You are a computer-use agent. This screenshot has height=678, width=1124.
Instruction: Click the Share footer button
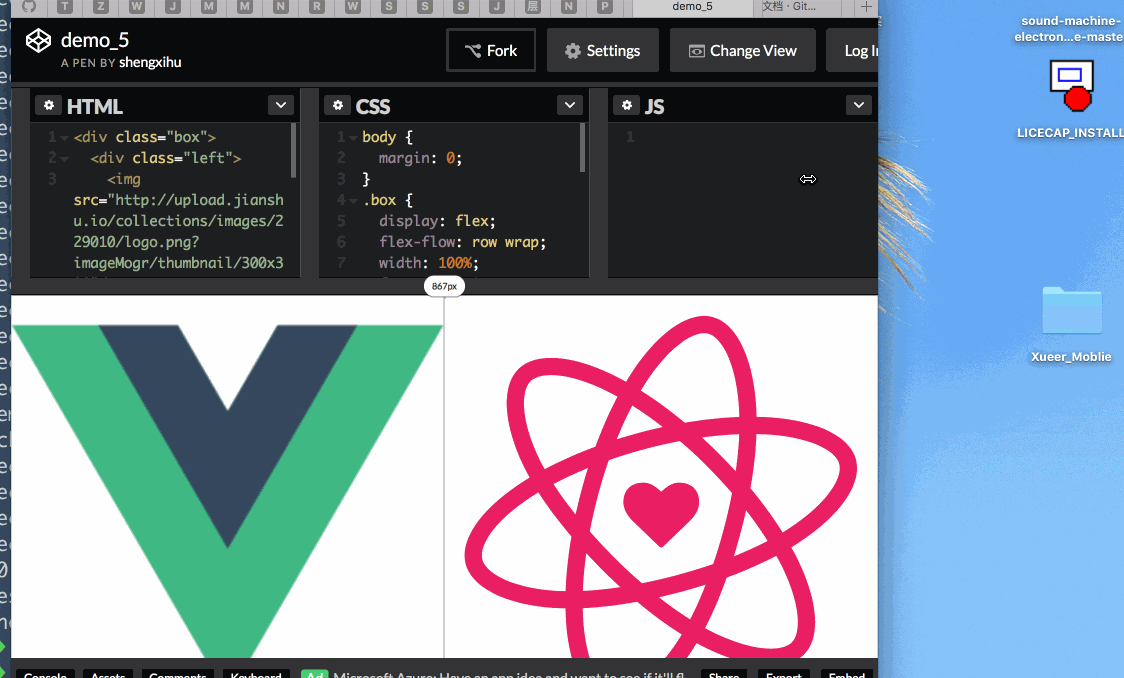pos(724,674)
